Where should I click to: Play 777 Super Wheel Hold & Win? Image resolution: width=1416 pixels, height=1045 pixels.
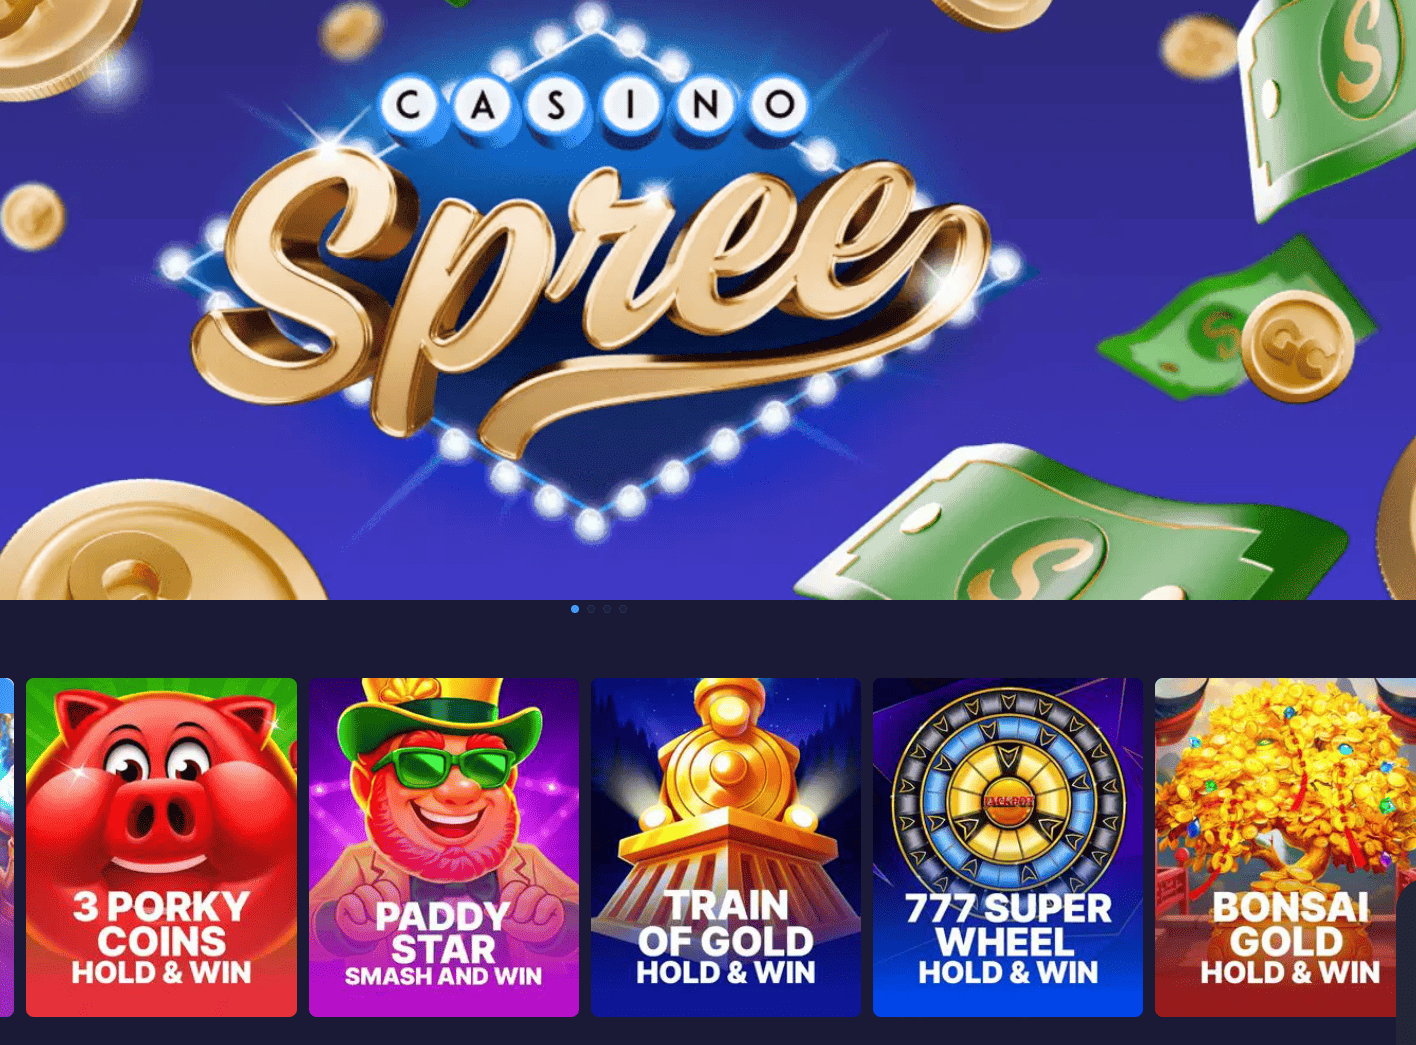click(x=1008, y=847)
